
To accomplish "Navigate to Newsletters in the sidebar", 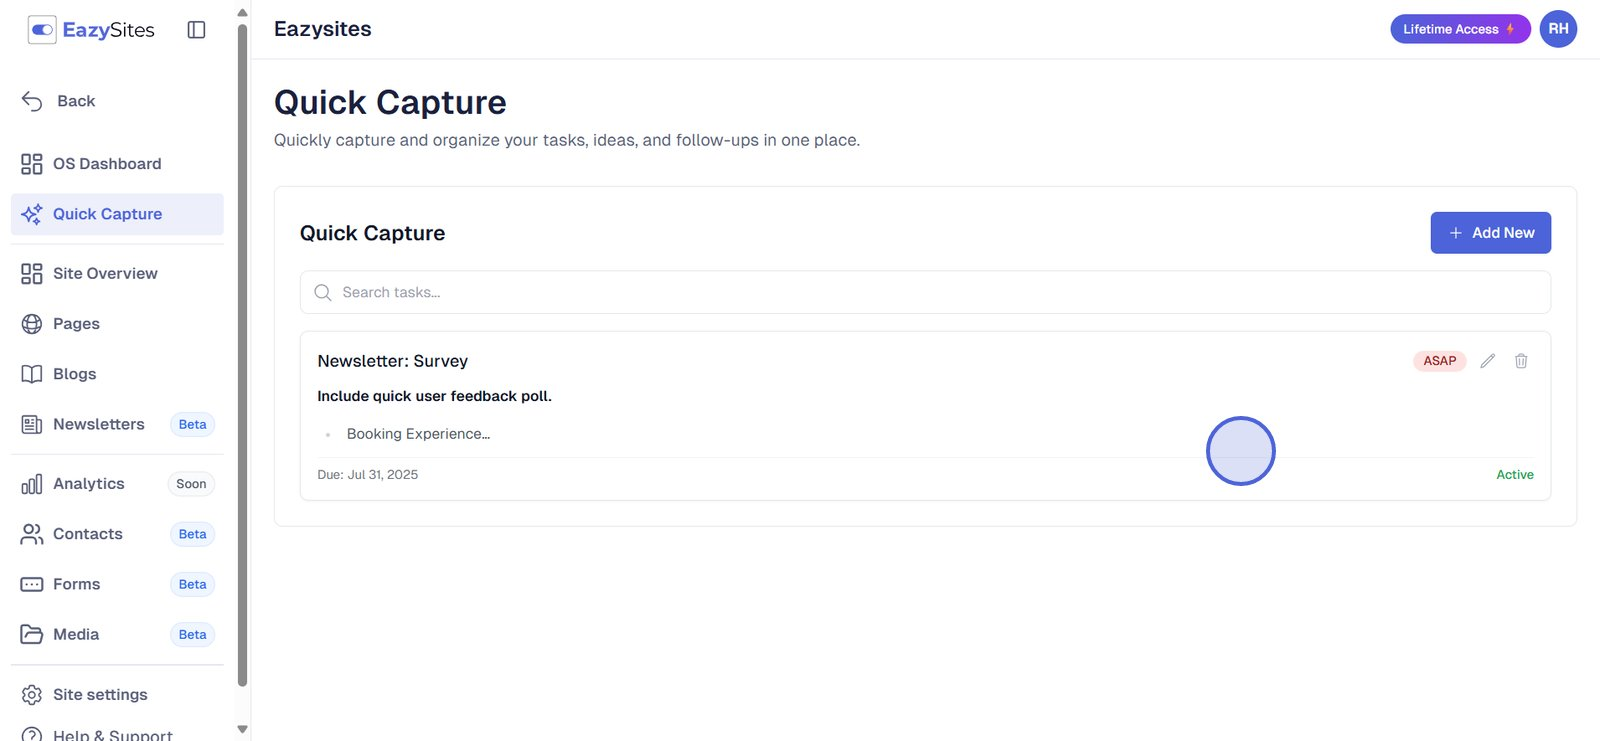I will 98,424.
